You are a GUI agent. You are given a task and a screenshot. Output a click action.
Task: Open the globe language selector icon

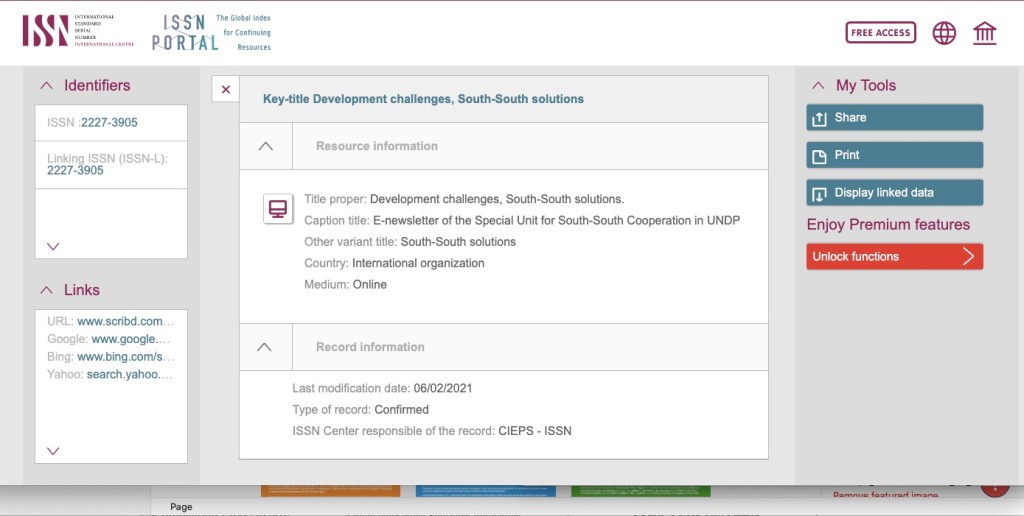pos(944,33)
